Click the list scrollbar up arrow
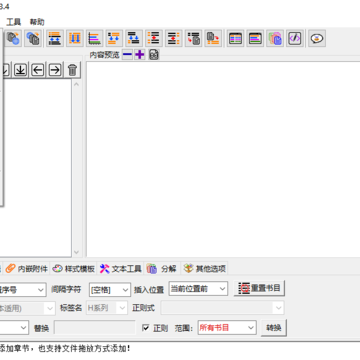360x360 pixels. (x=76, y=84)
